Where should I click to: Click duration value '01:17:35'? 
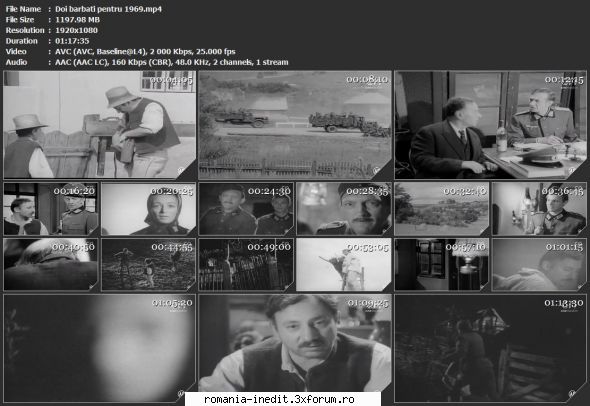pyautogui.click(x=72, y=41)
